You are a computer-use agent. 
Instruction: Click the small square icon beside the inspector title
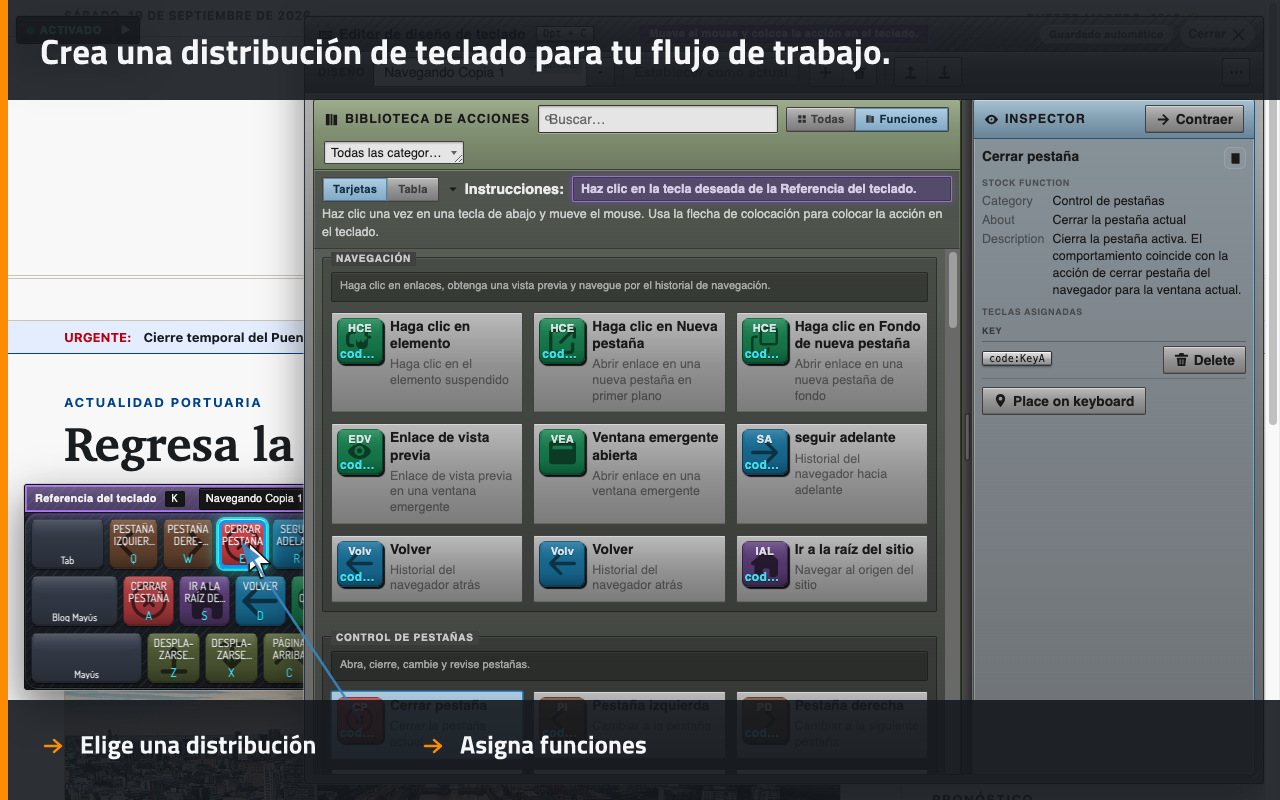1235,158
